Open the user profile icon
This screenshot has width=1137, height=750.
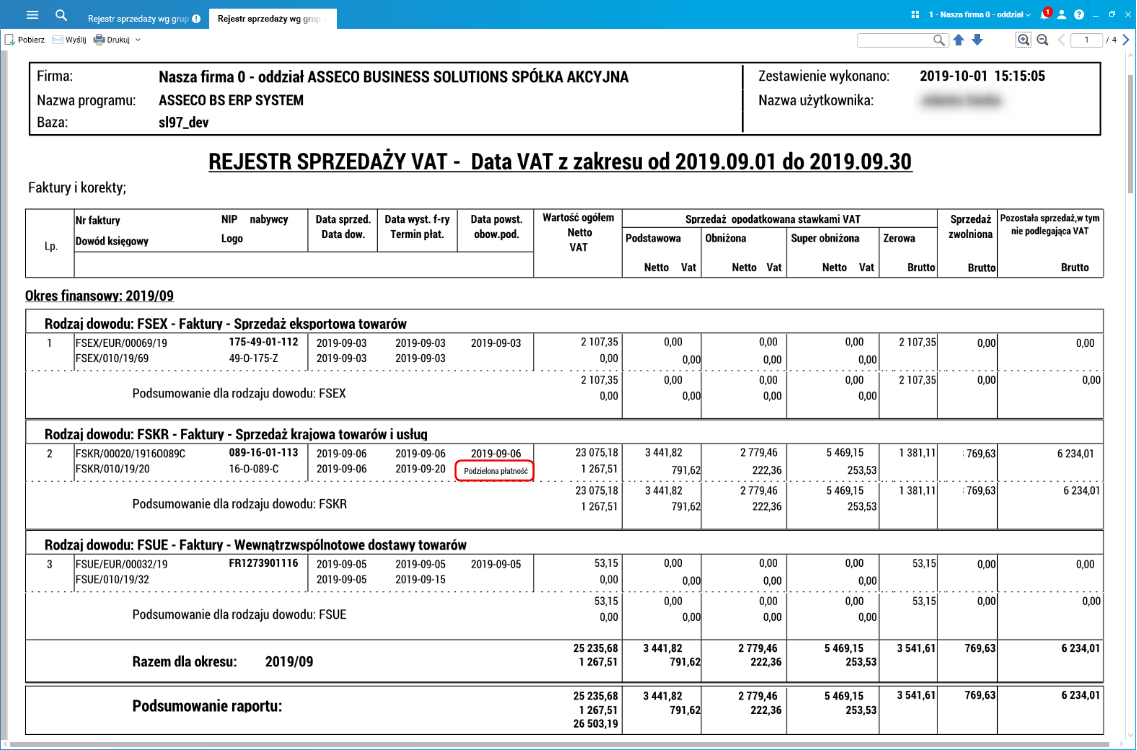coord(1062,15)
